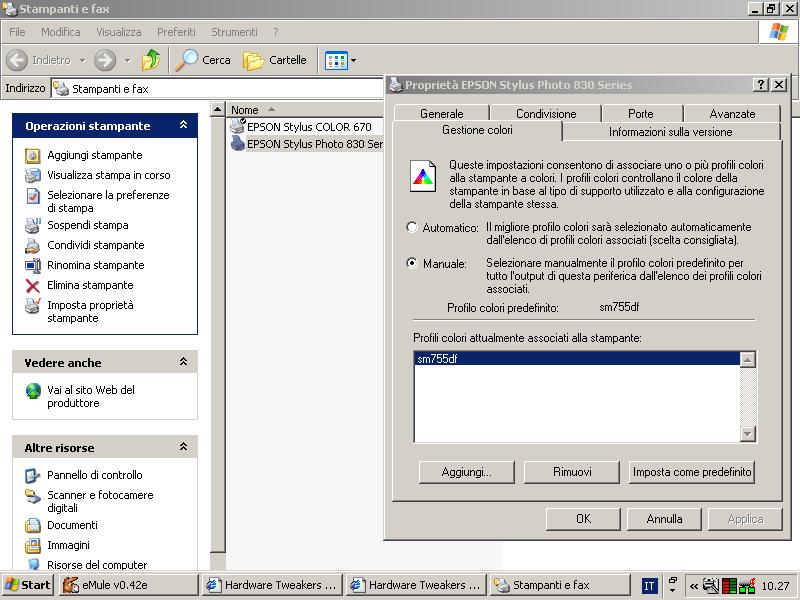Open the Preferiti menu
The width and height of the screenshot is (800, 600).
coord(176,32)
